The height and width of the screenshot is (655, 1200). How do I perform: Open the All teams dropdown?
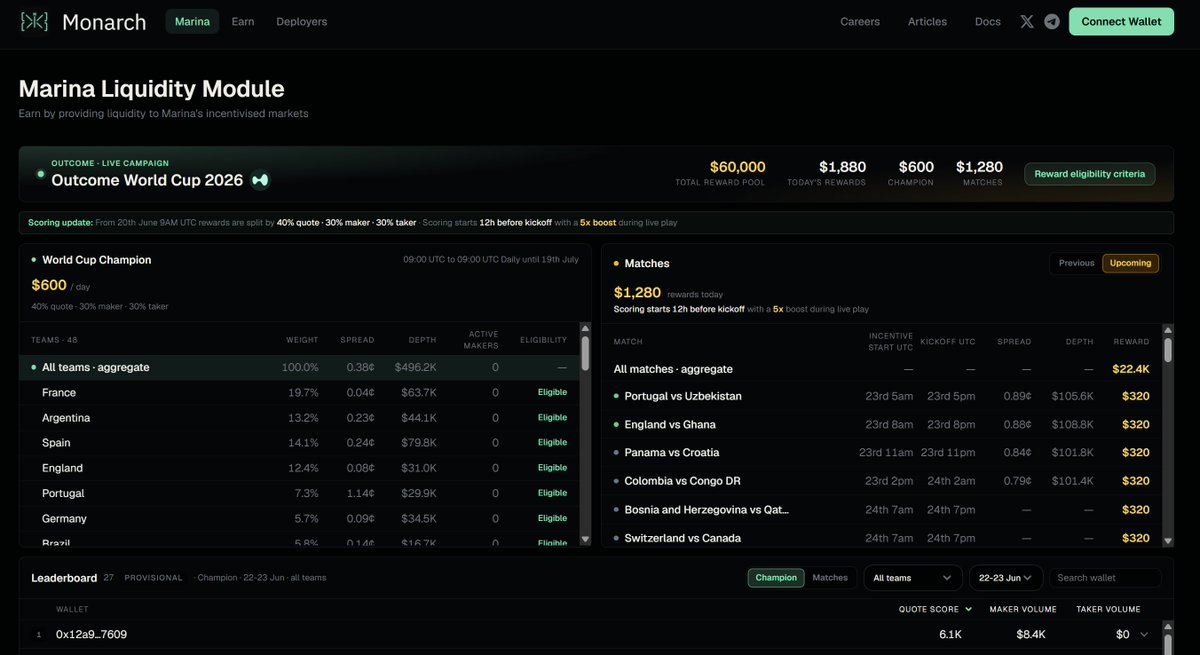(x=913, y=577)
